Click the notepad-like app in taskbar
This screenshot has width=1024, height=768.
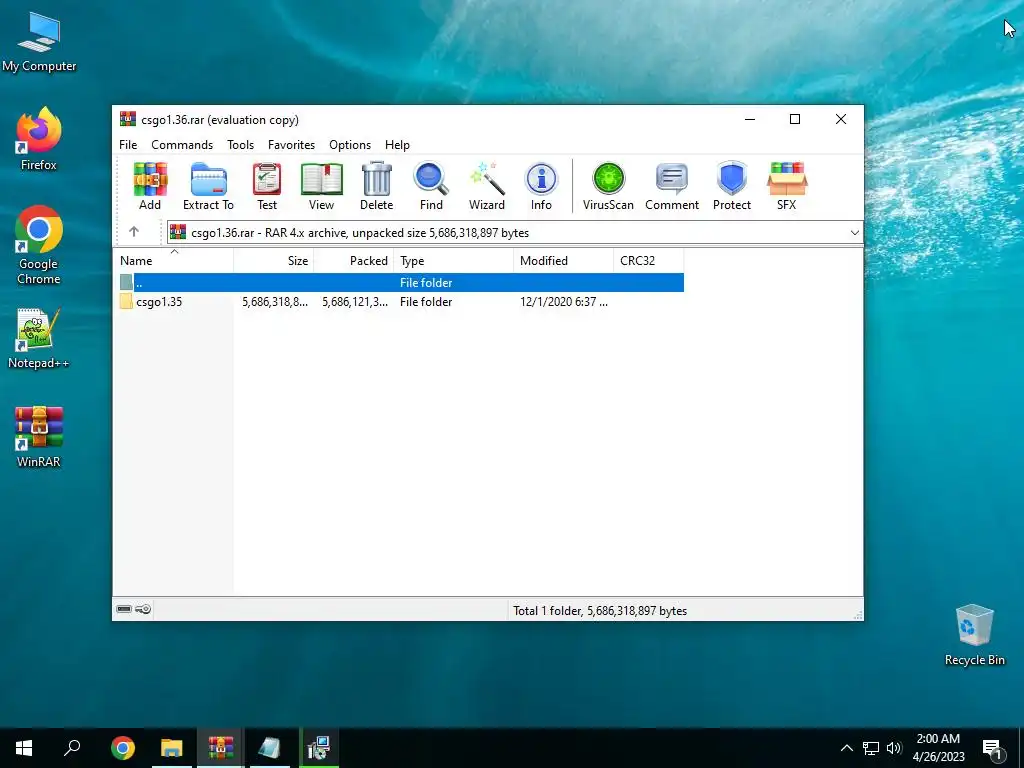pyautogui.click(x=269, y=748)
